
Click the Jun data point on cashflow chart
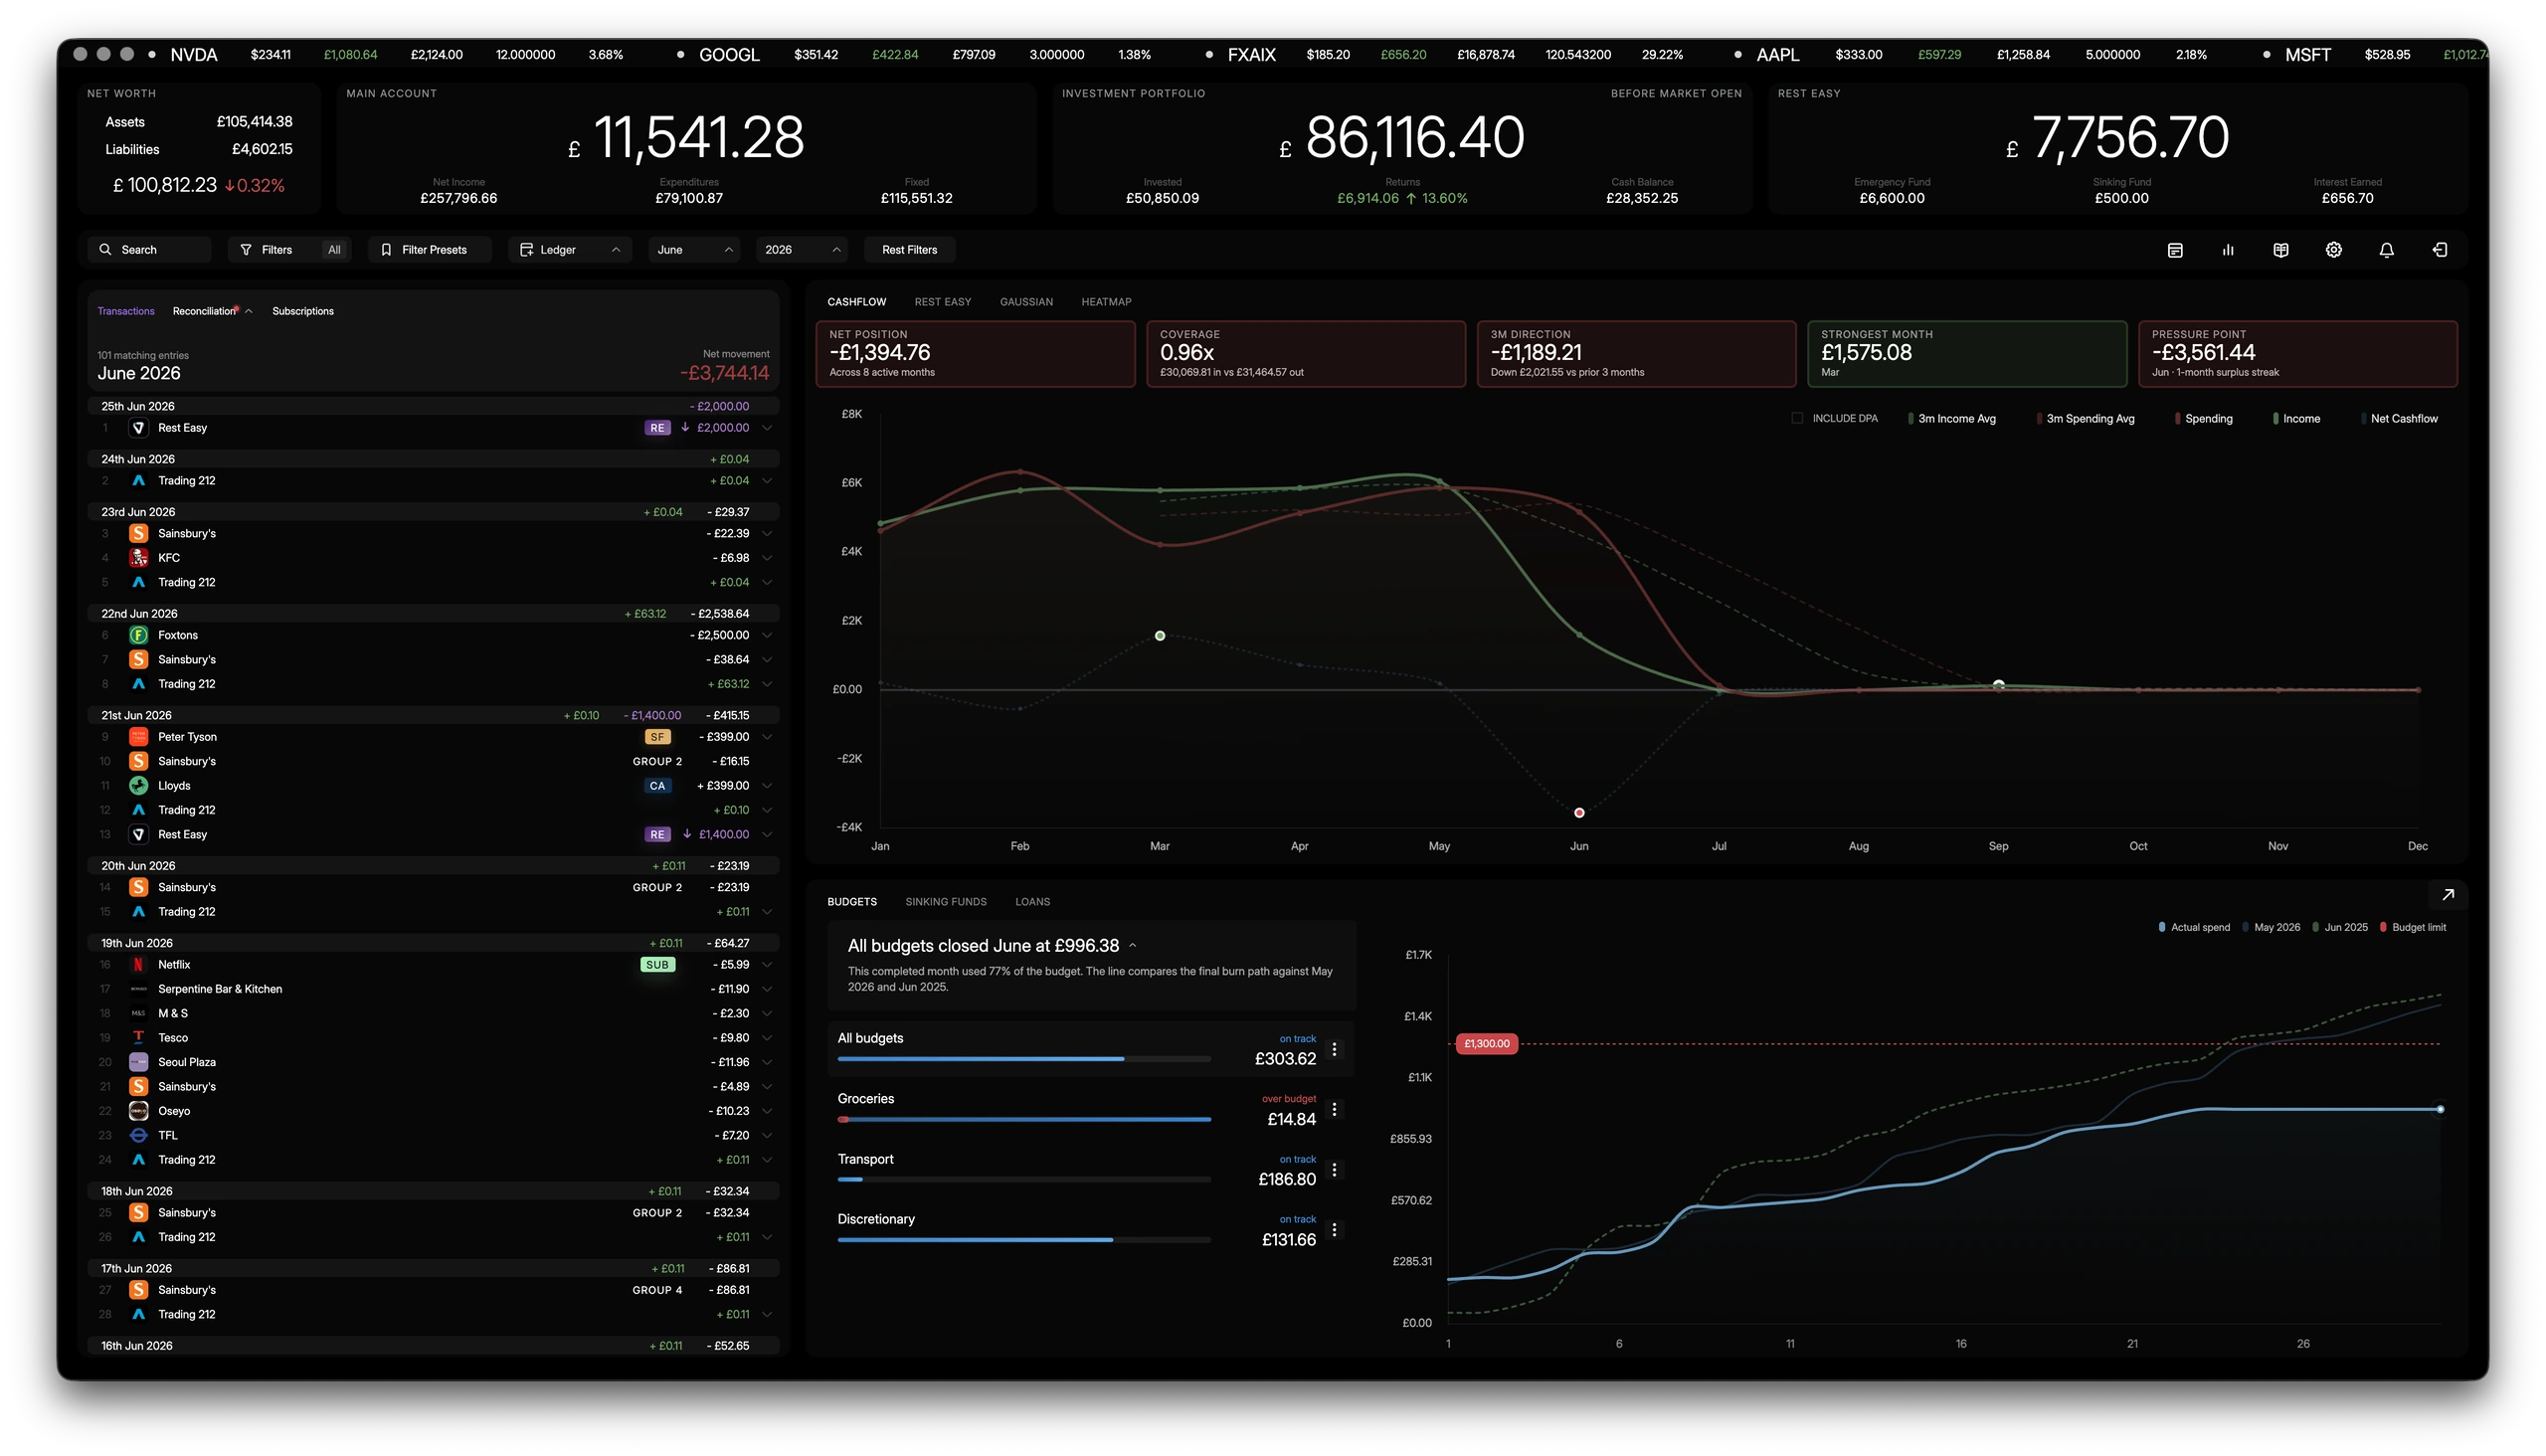click(x=1579, y=813)
